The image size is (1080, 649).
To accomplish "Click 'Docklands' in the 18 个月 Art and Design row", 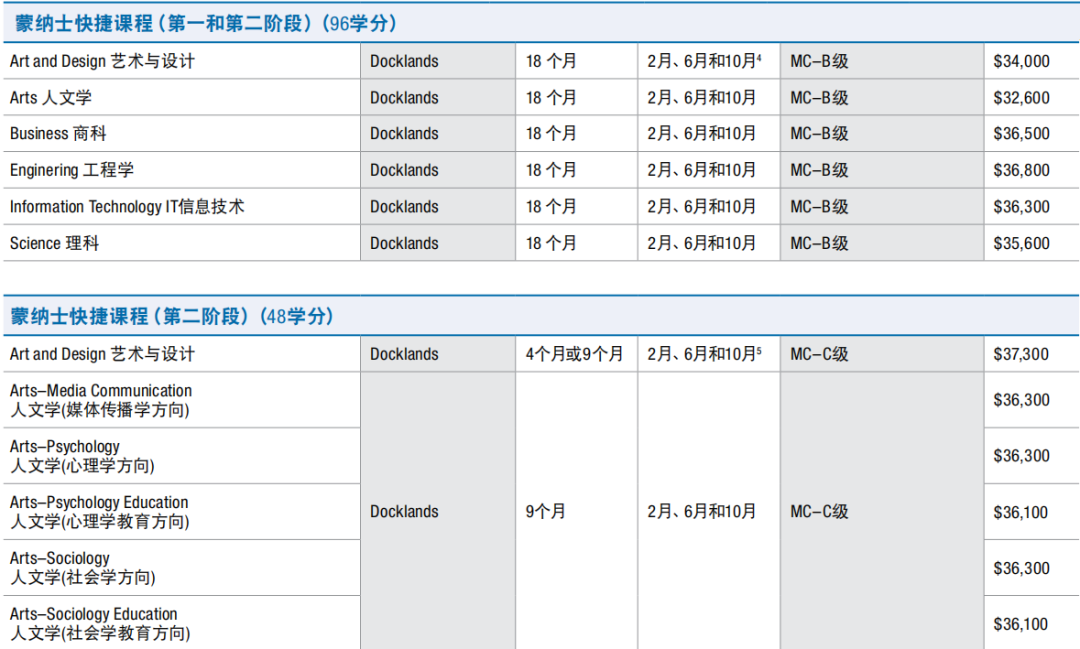I will (404, 61).
